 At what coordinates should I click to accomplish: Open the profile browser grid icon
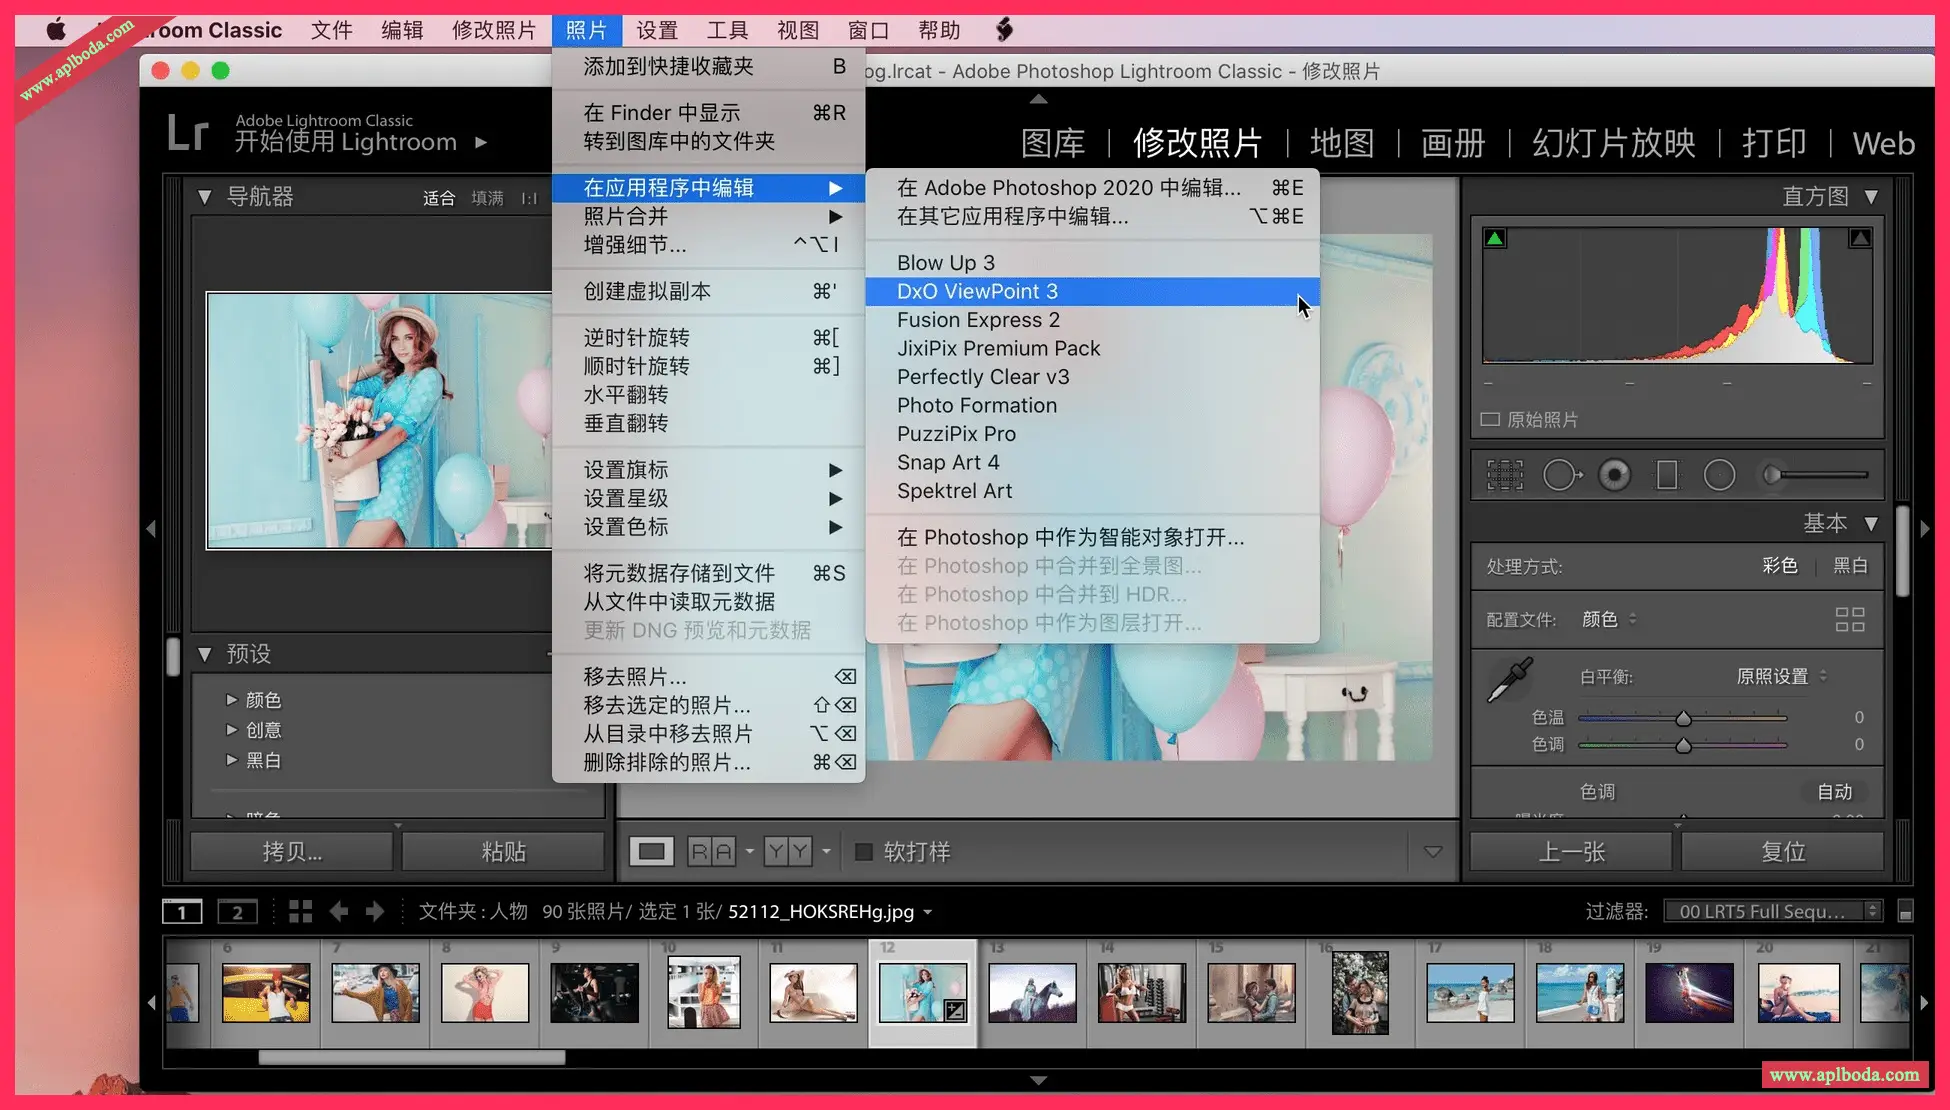(x=1849, y=620)
